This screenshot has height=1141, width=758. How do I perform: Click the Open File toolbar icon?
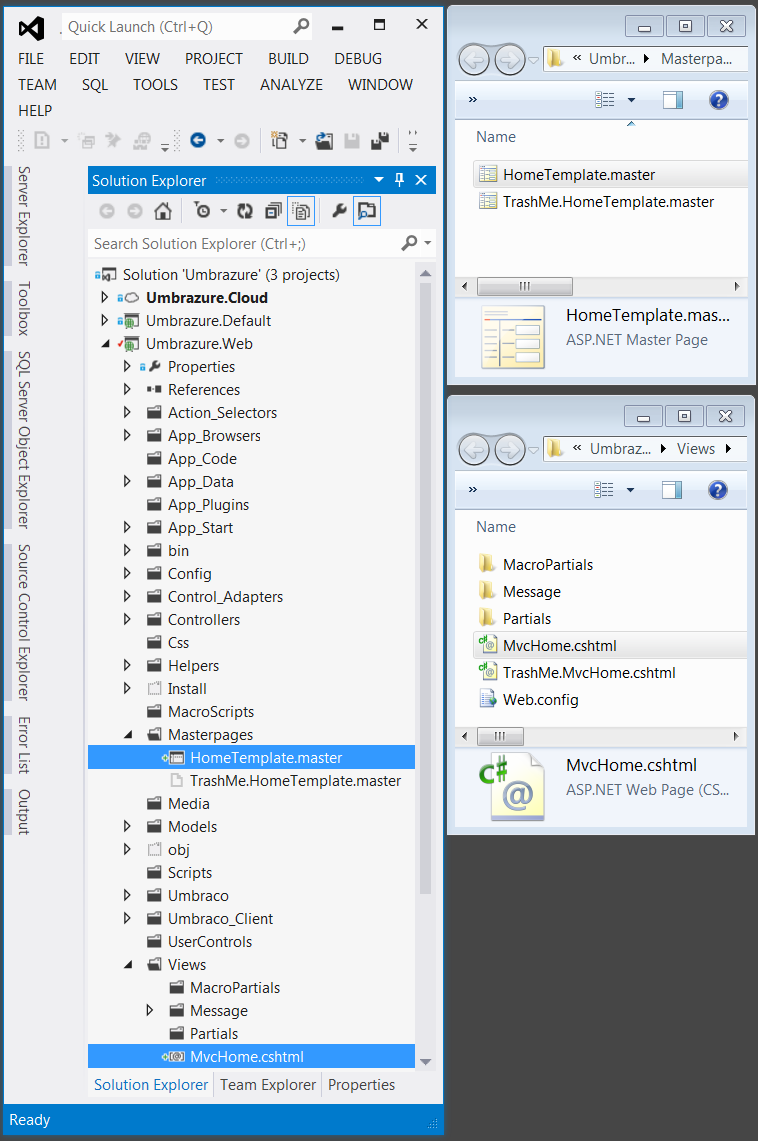324,141
